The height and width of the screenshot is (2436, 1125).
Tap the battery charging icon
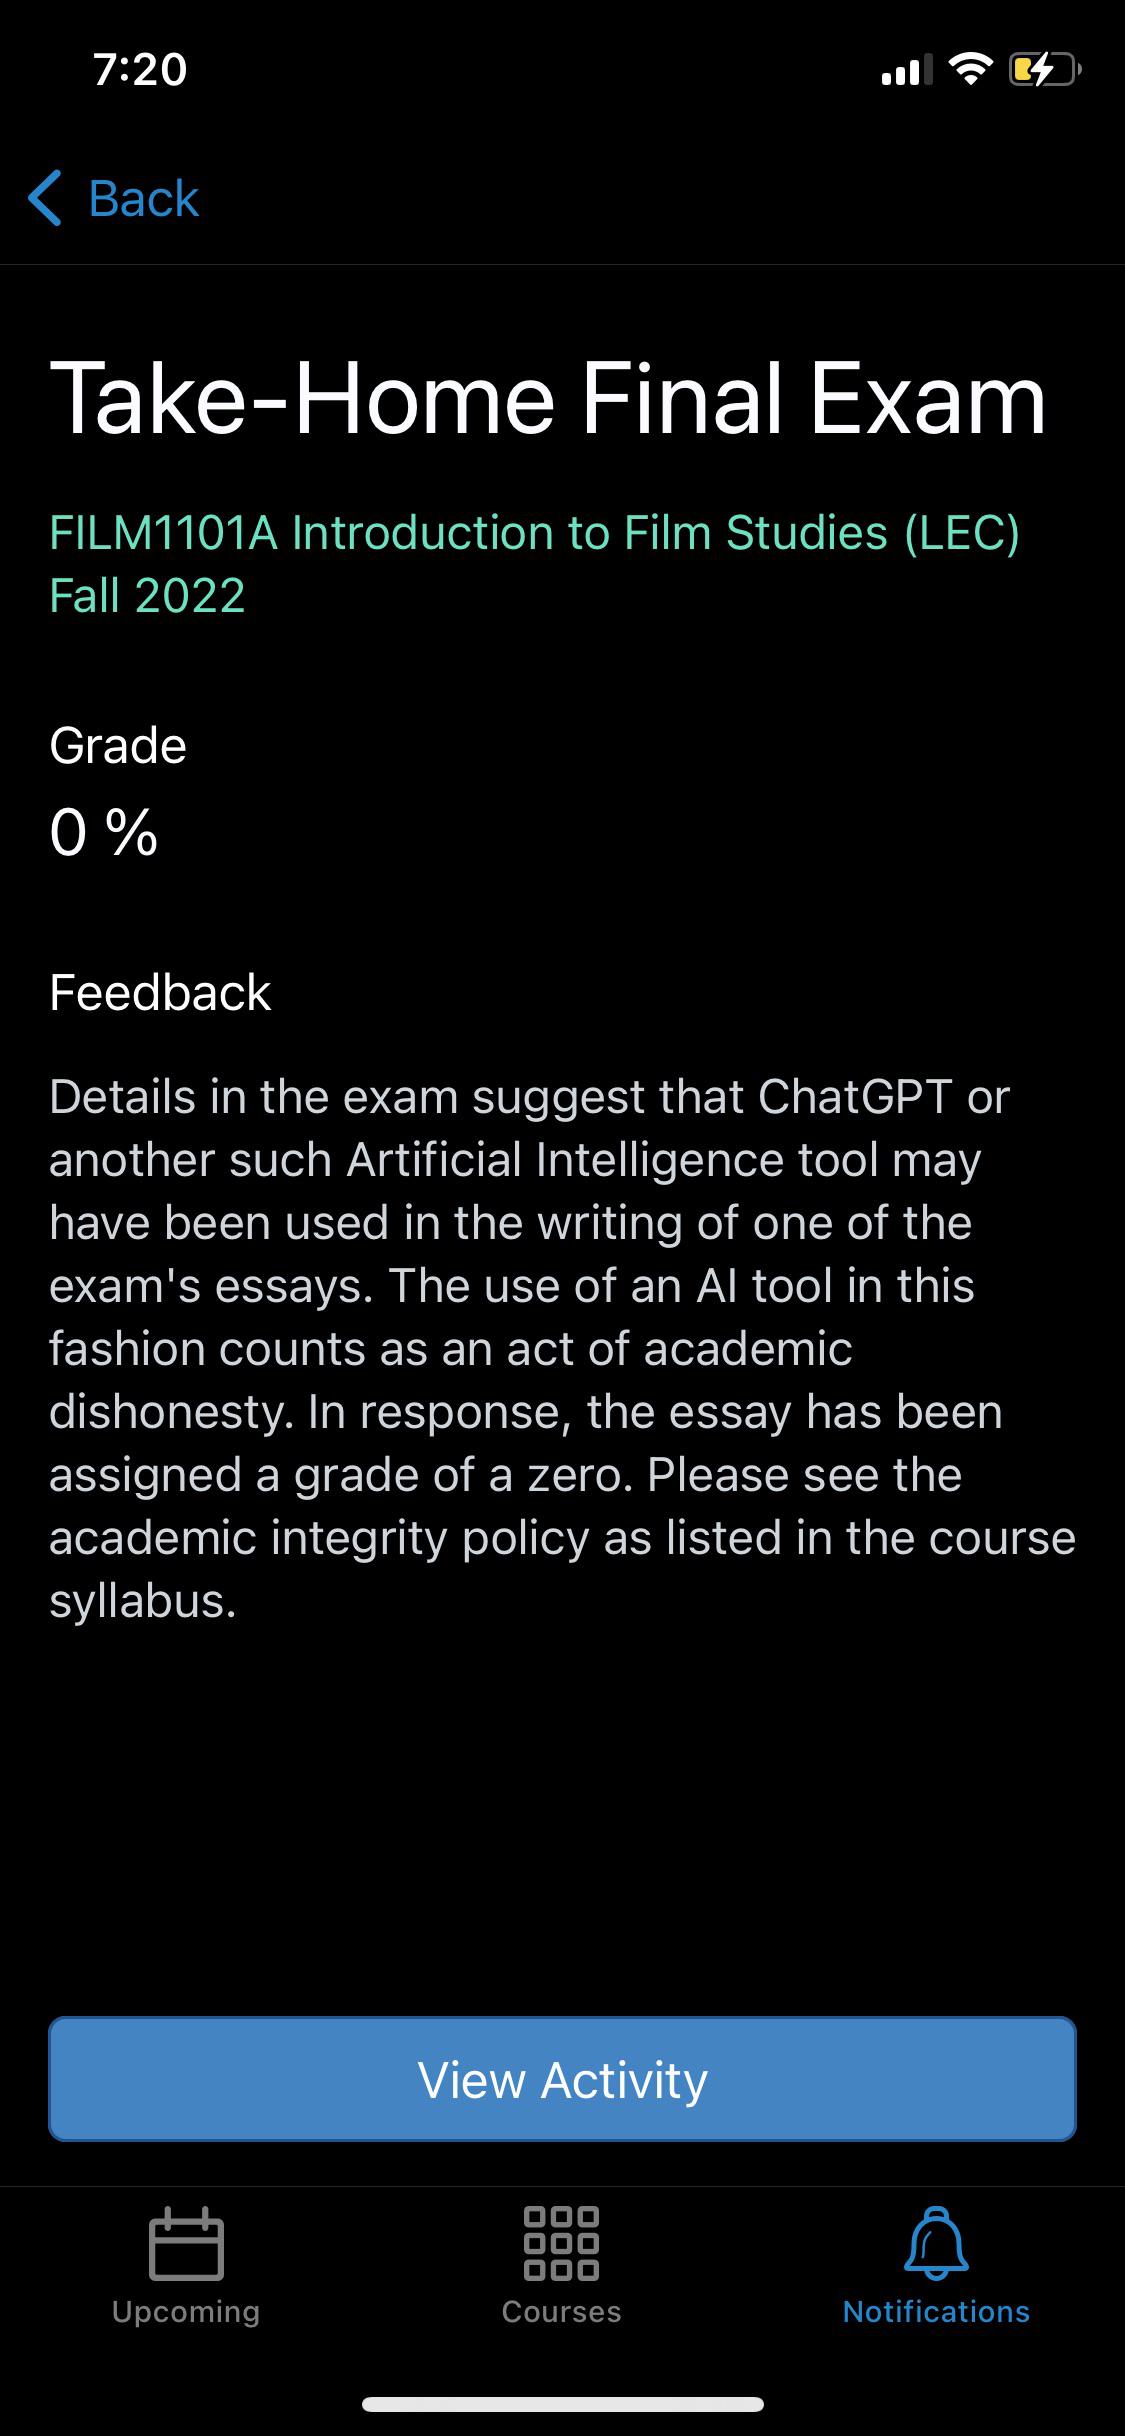click(x=1044, y=70)
